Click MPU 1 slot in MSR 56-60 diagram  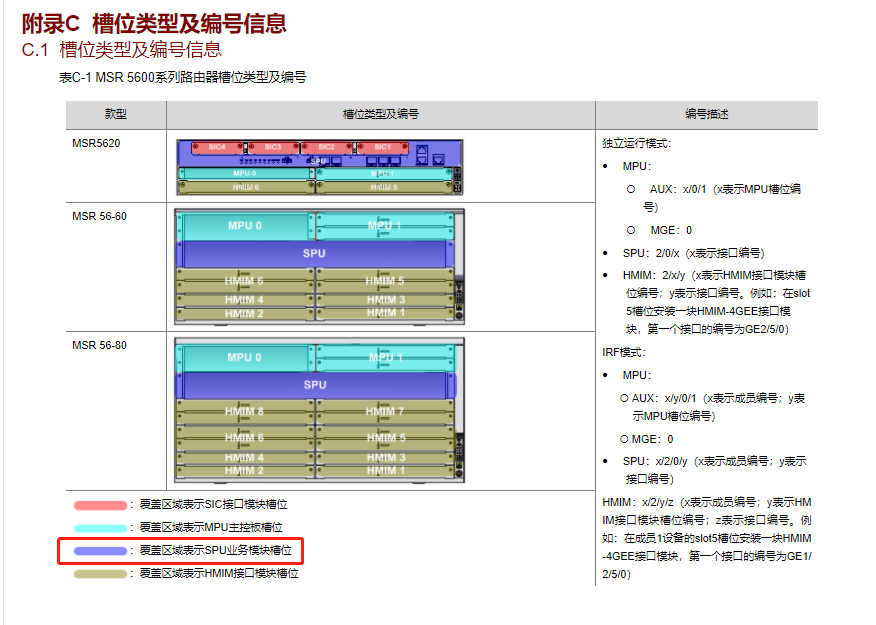tap(384, 226)
